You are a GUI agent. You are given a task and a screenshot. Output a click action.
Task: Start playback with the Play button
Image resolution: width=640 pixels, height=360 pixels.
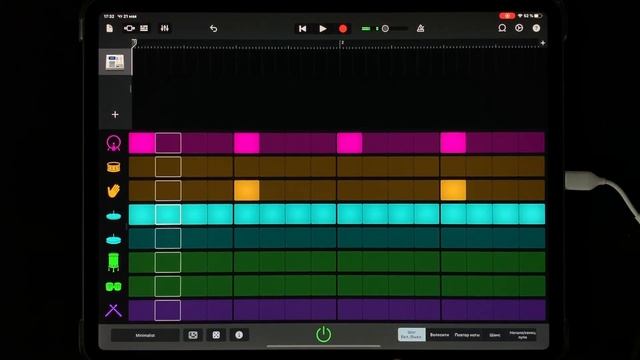(x=323, y=29)
